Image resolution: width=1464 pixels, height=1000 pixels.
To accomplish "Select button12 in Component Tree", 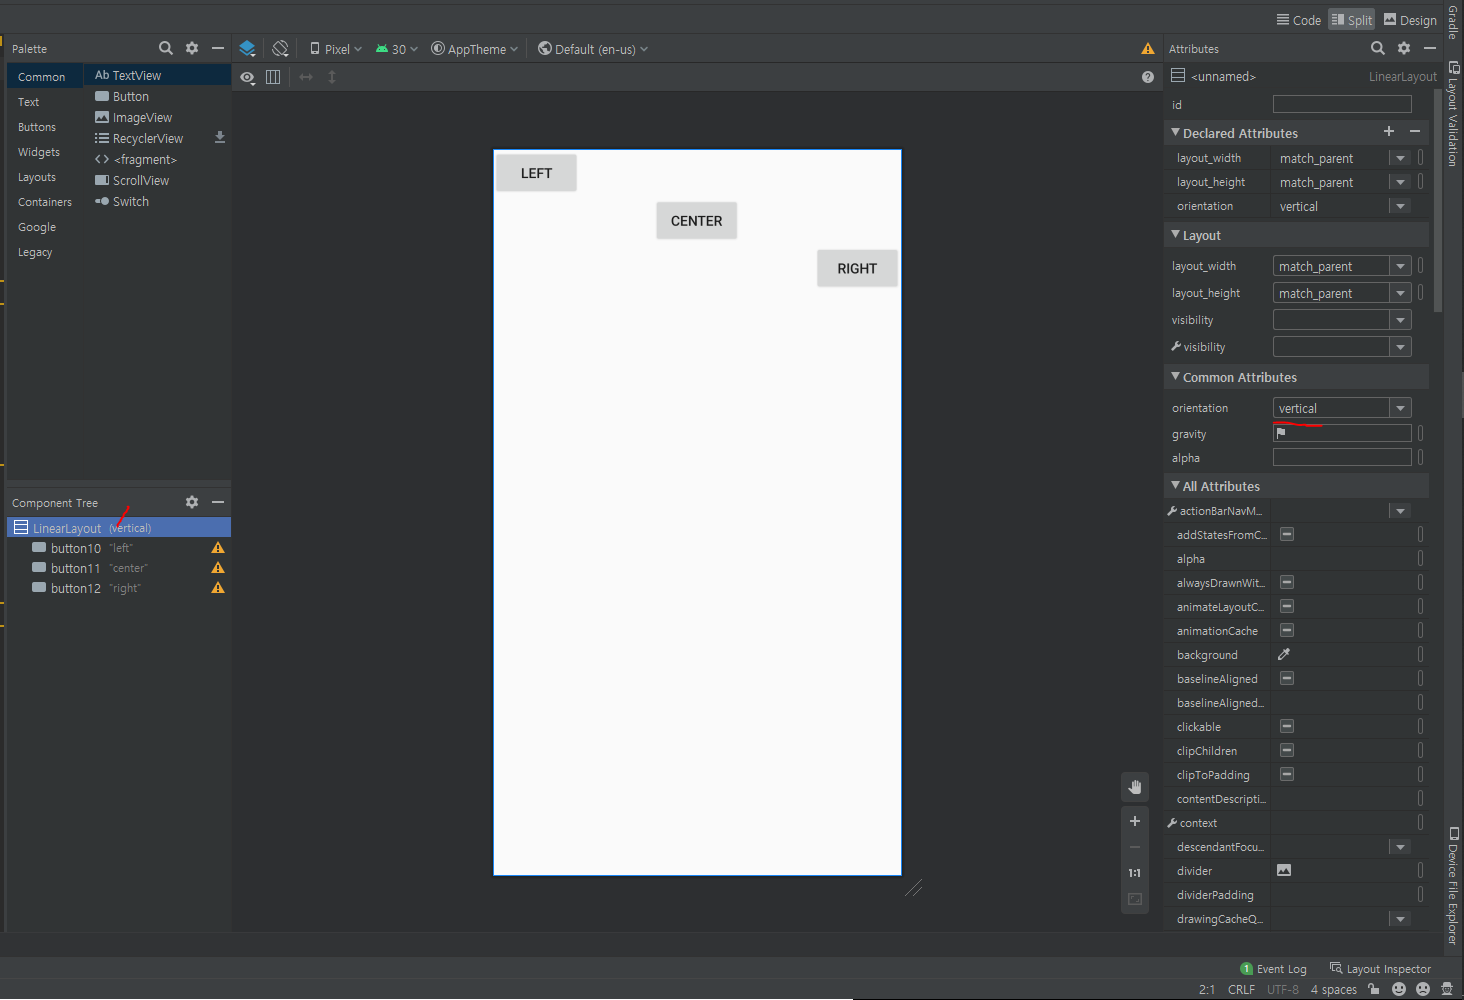I will pyautogui.click(x=119, y=588).
